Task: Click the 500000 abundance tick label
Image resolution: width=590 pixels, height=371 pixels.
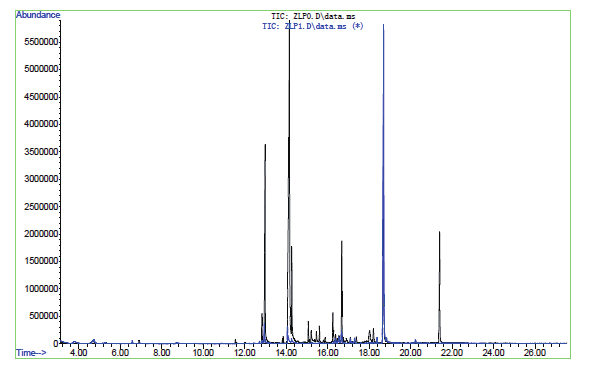Action: click(44, 316)
